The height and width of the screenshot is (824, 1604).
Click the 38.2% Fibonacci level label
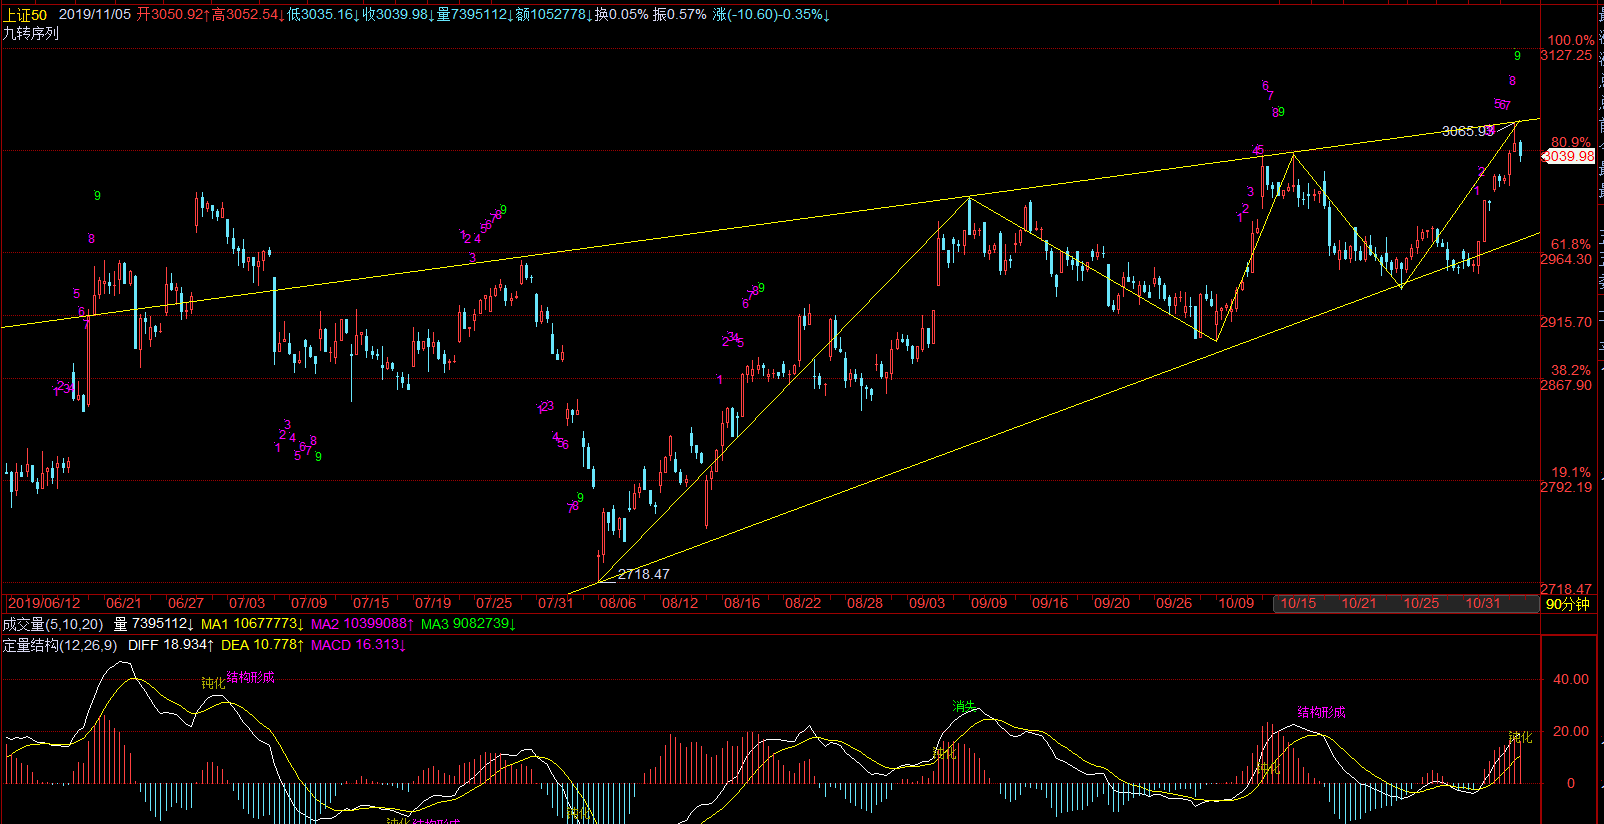[x=1570, y=370]
